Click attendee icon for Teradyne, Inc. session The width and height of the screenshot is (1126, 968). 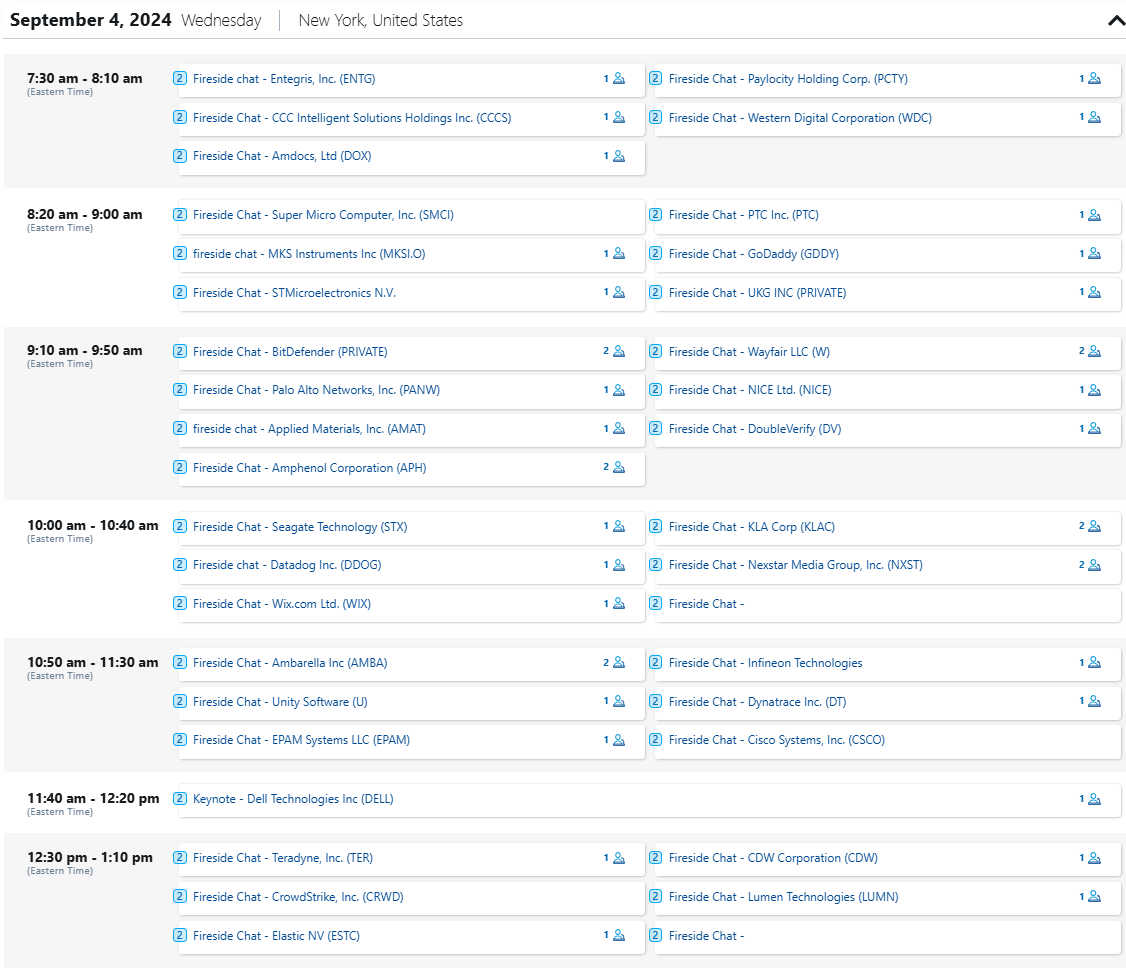(x=619, y=858)
